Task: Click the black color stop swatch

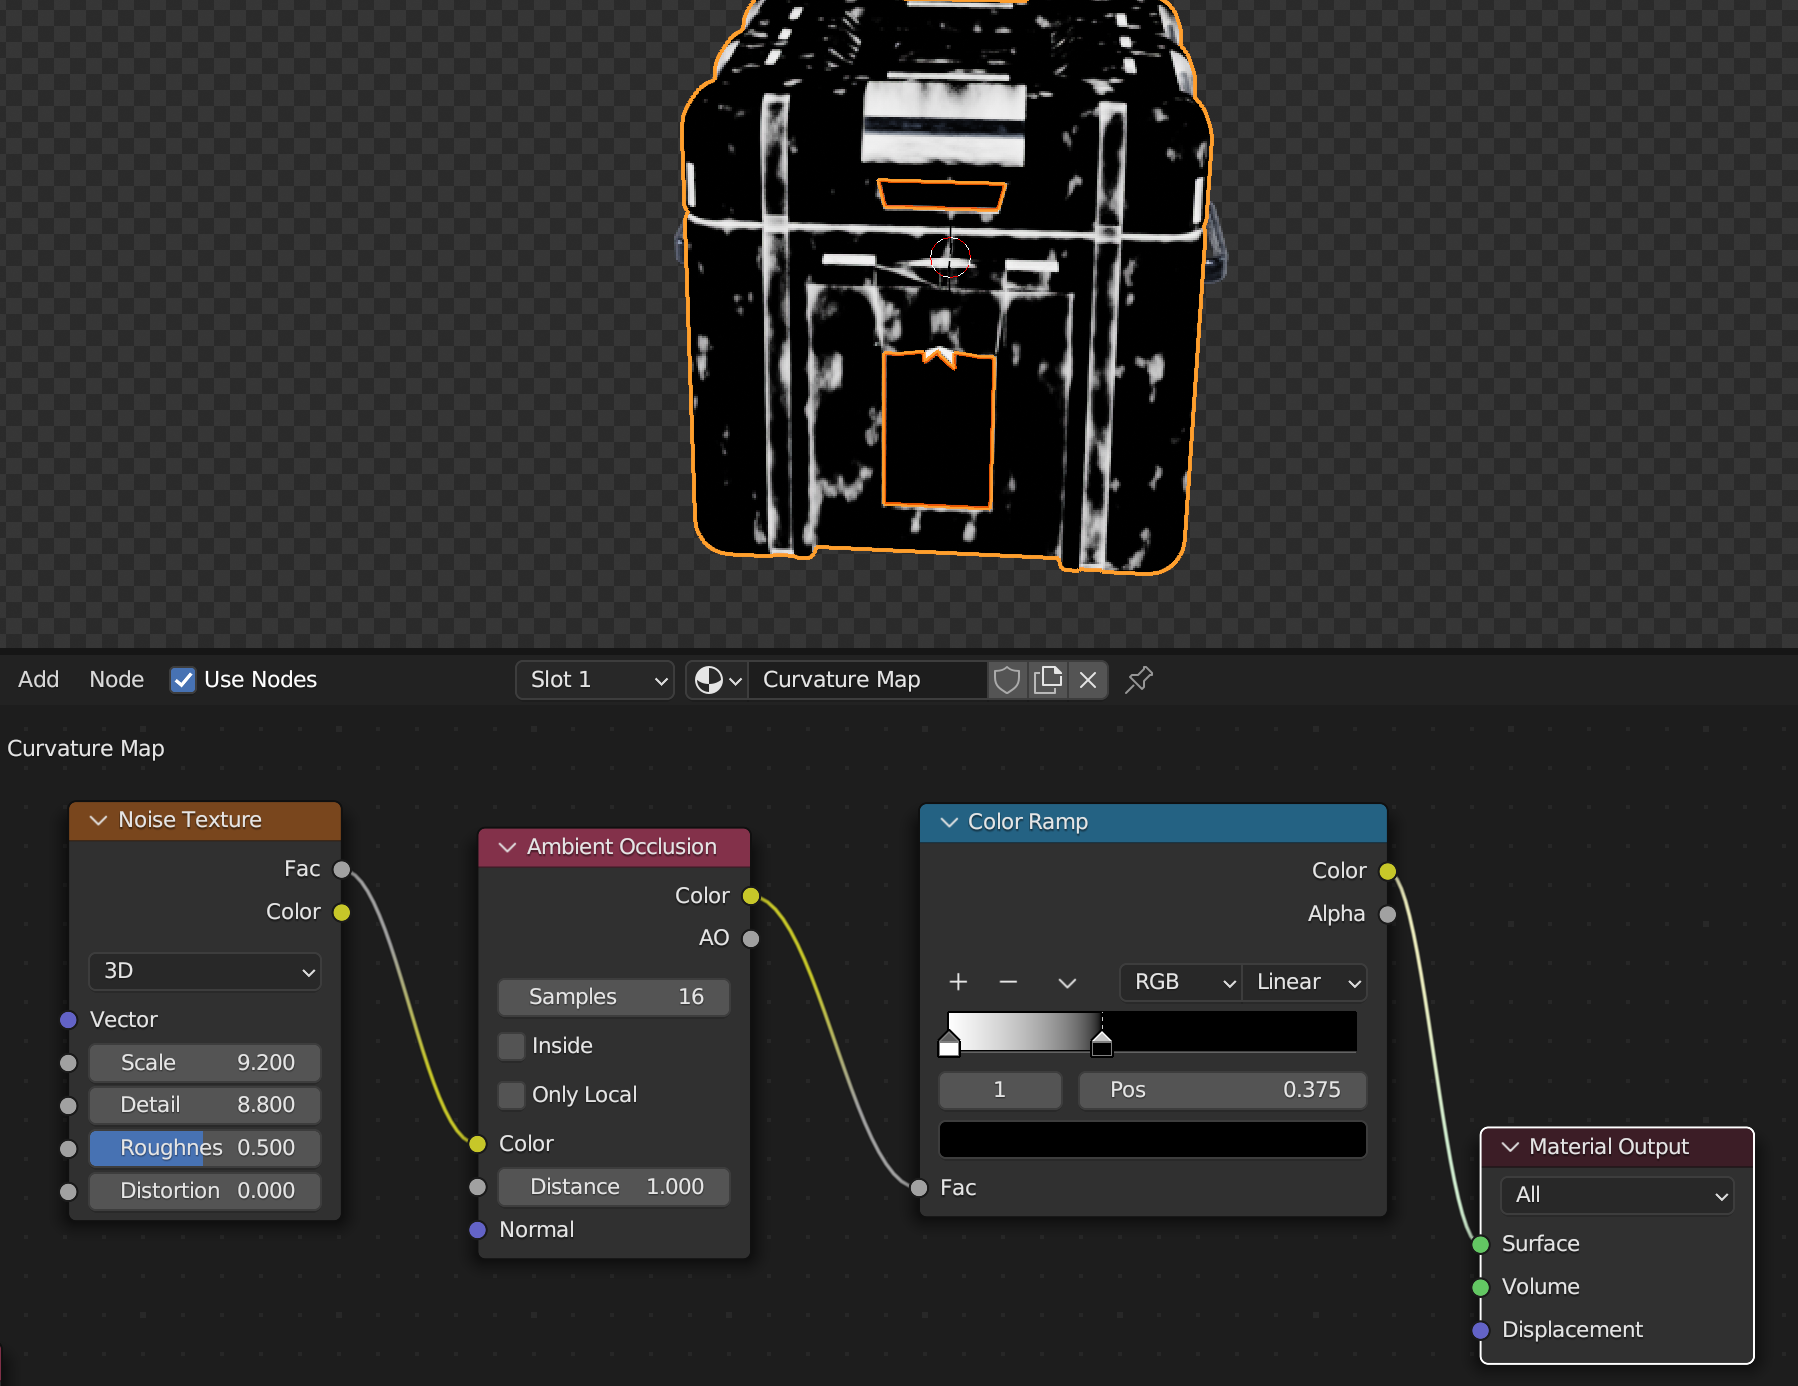Action: (x=1152, y=1140)
